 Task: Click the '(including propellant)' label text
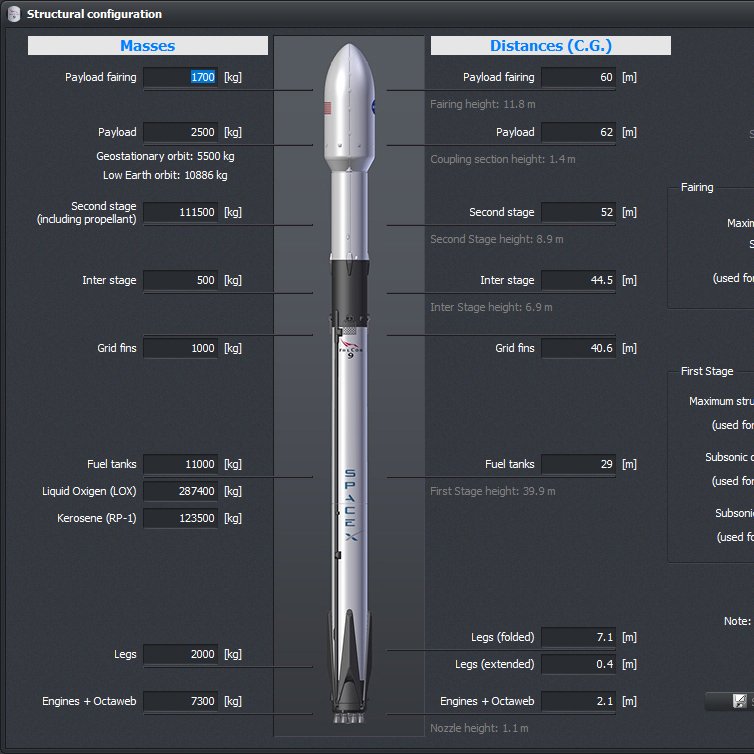[x=87, y=219]
